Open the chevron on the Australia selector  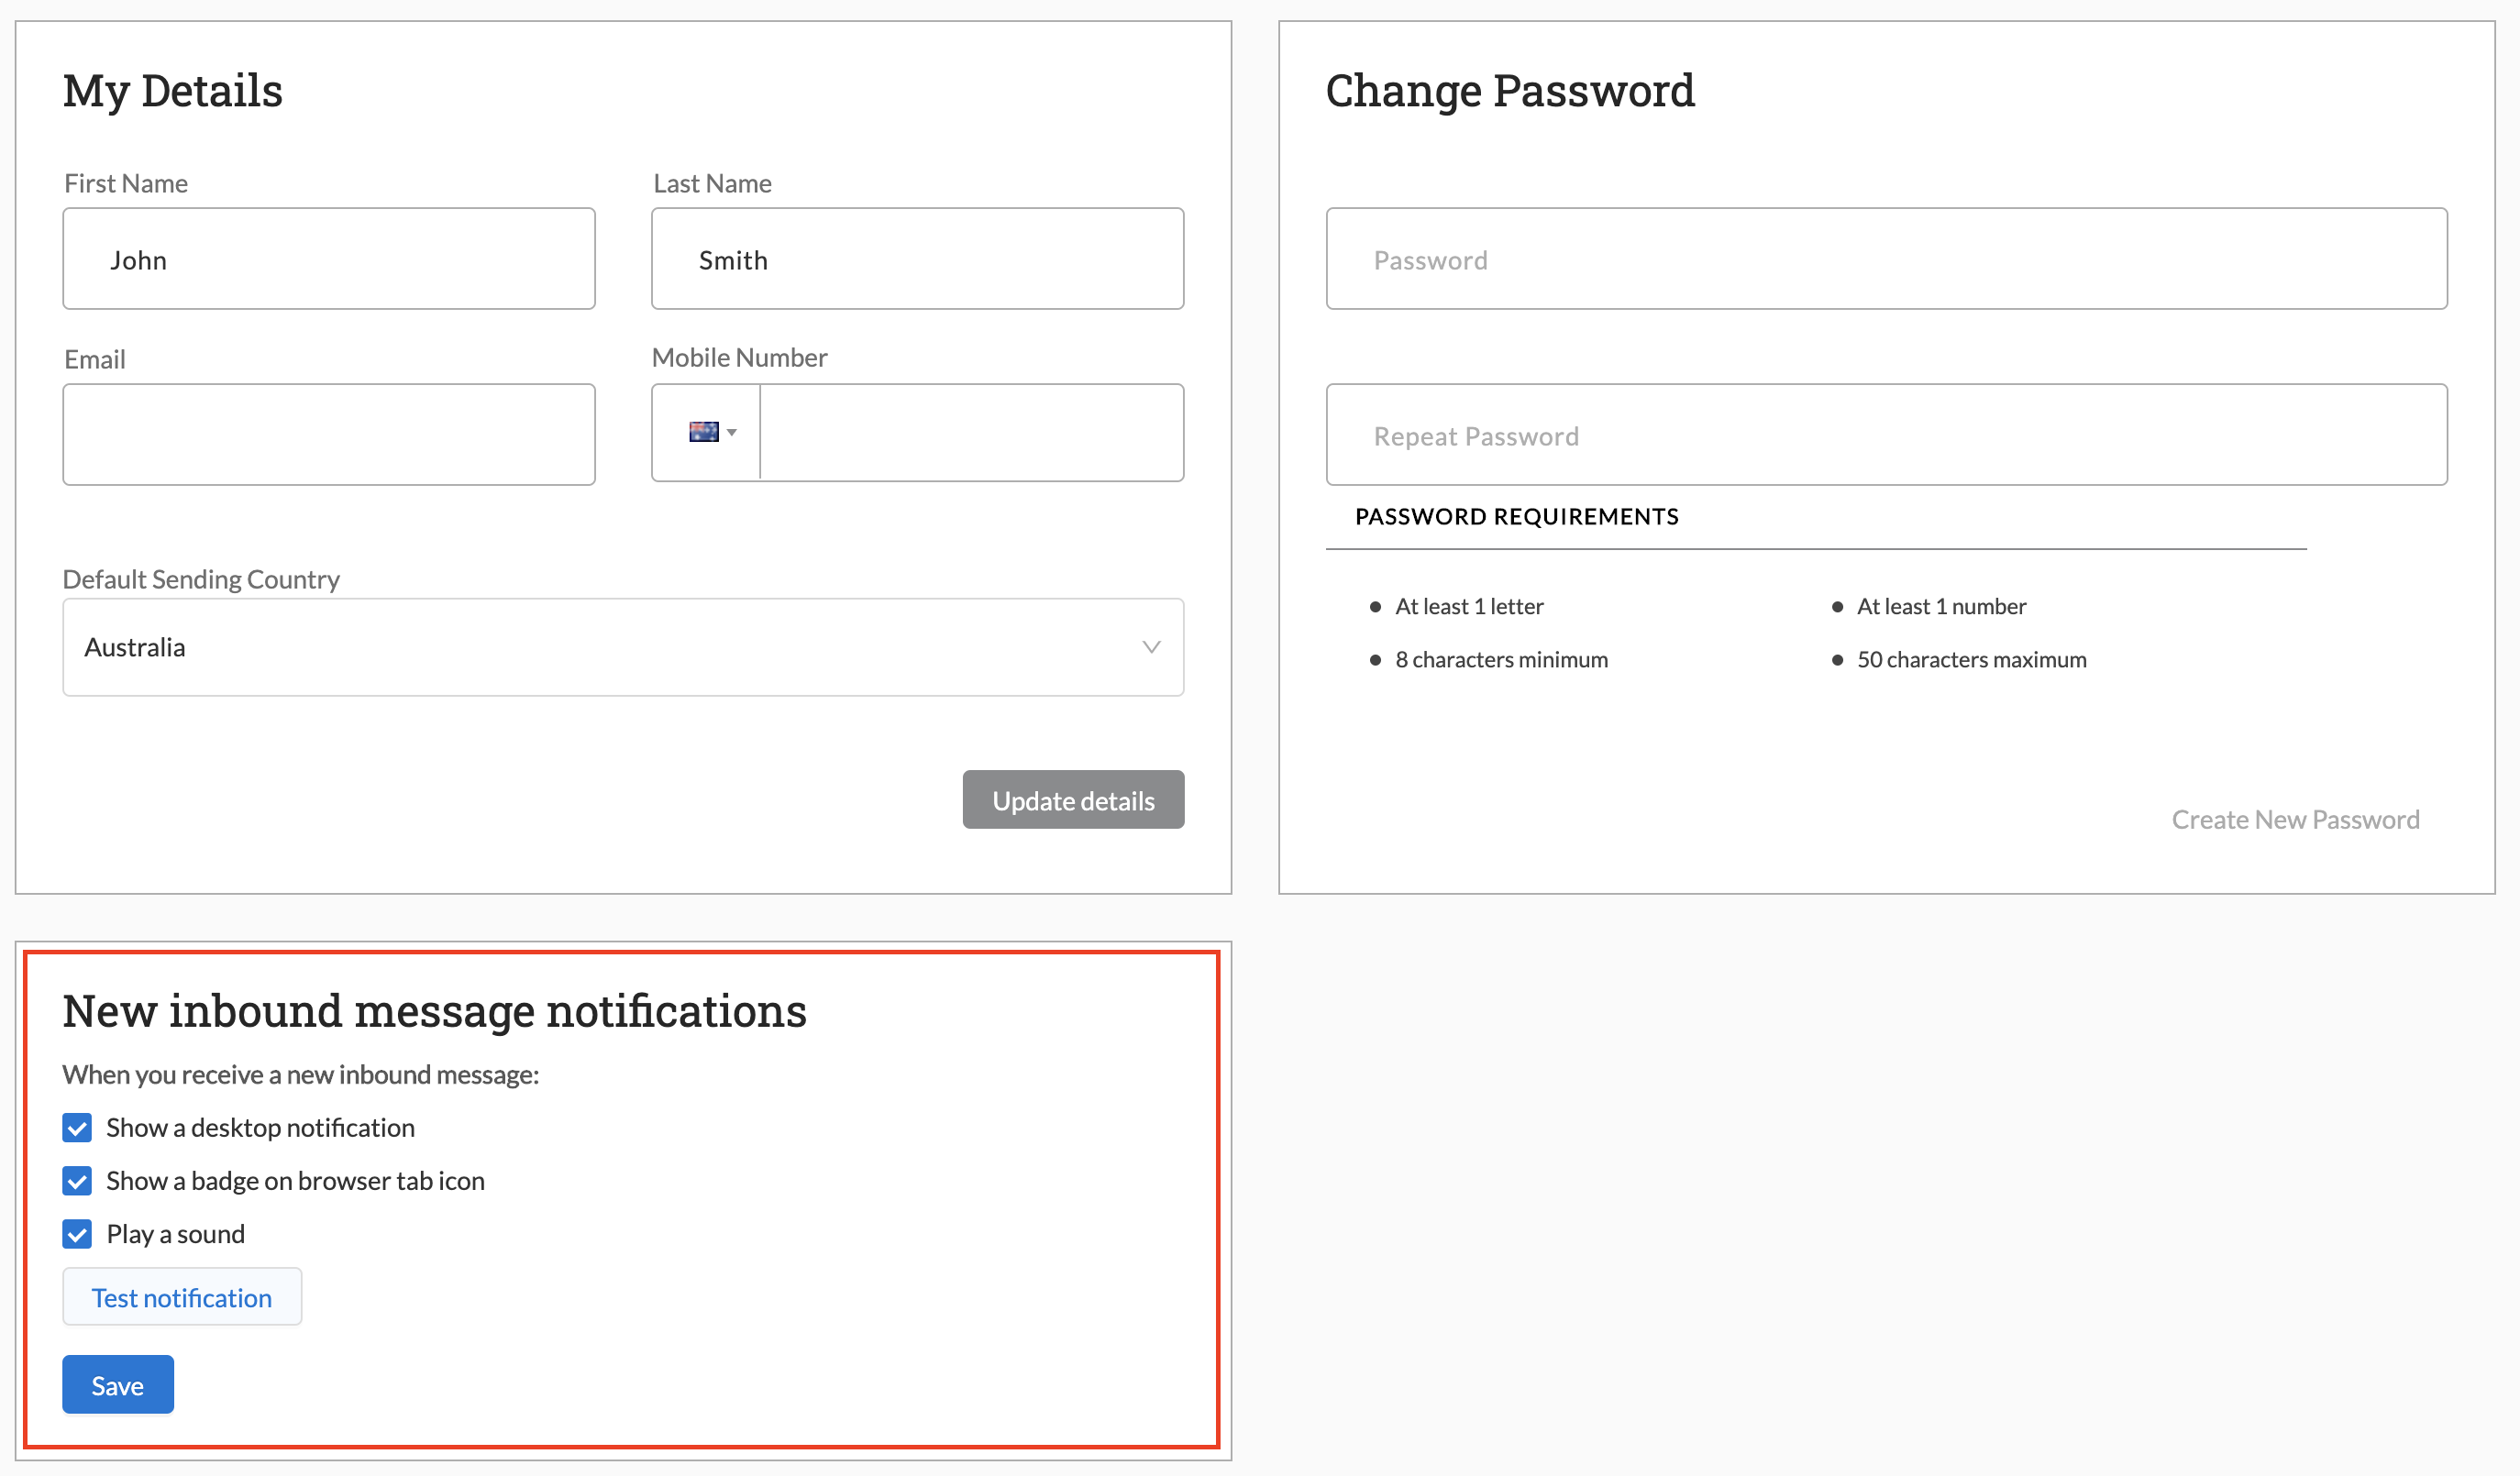click(x=1150, y=647)
